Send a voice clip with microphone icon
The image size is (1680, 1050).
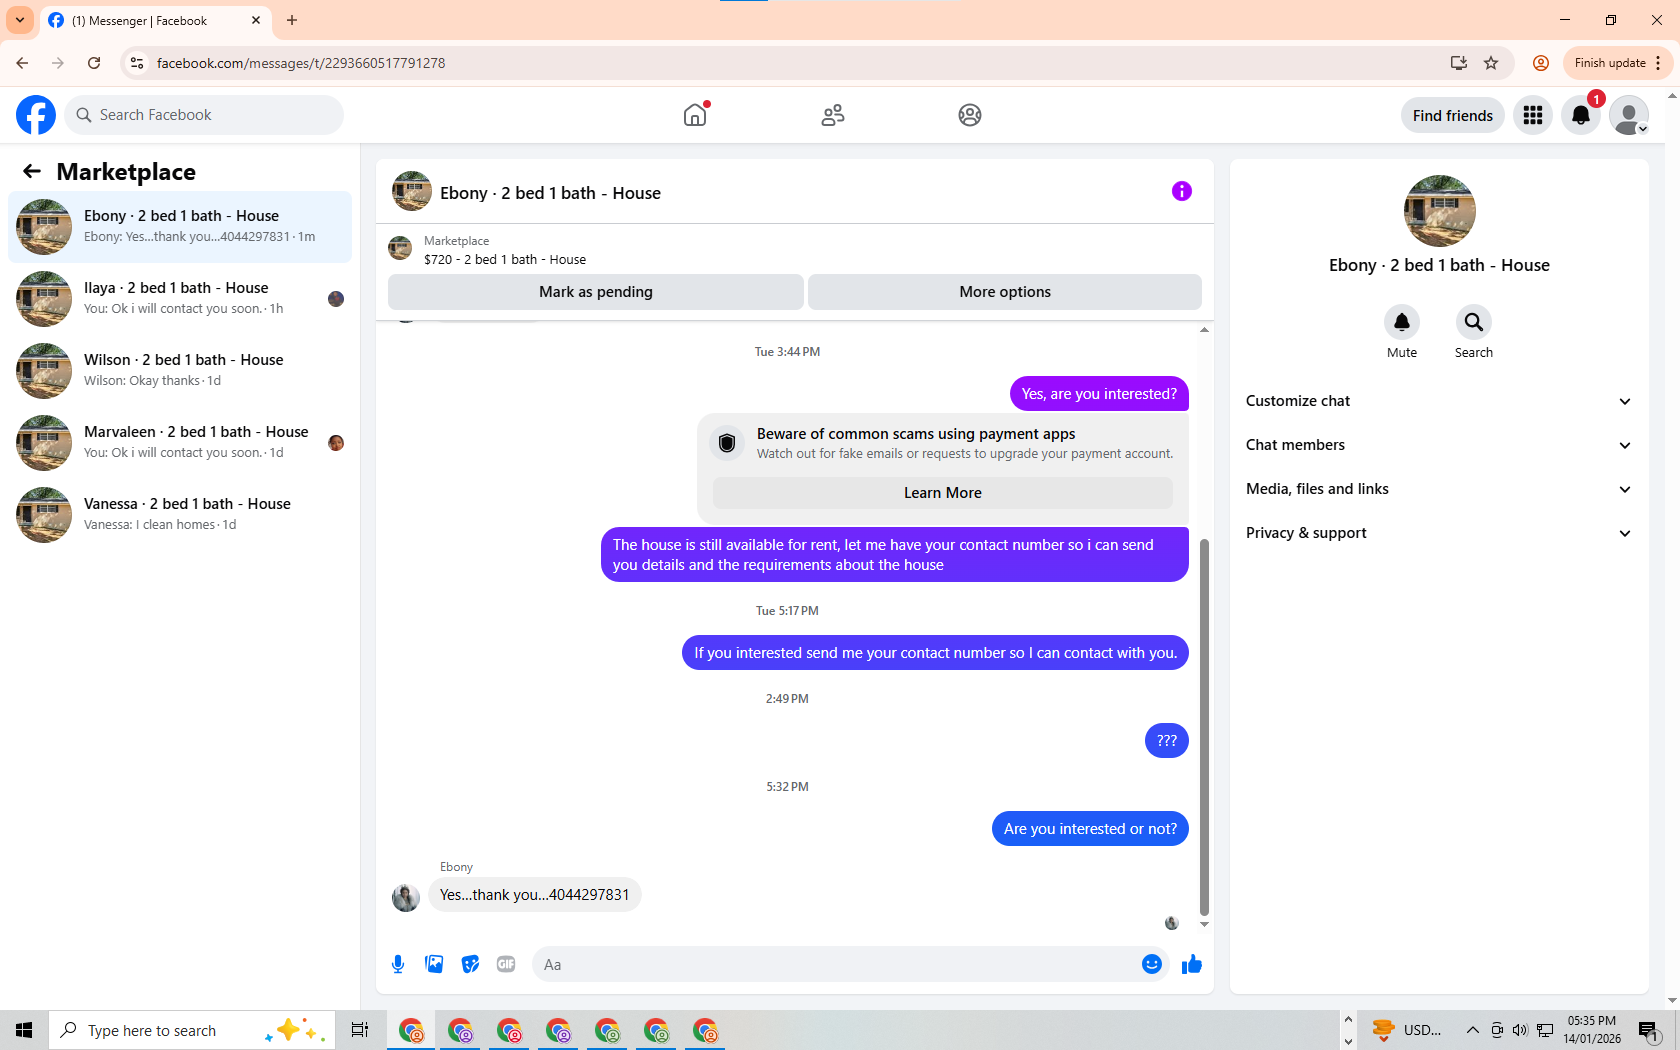coord(398,964)
